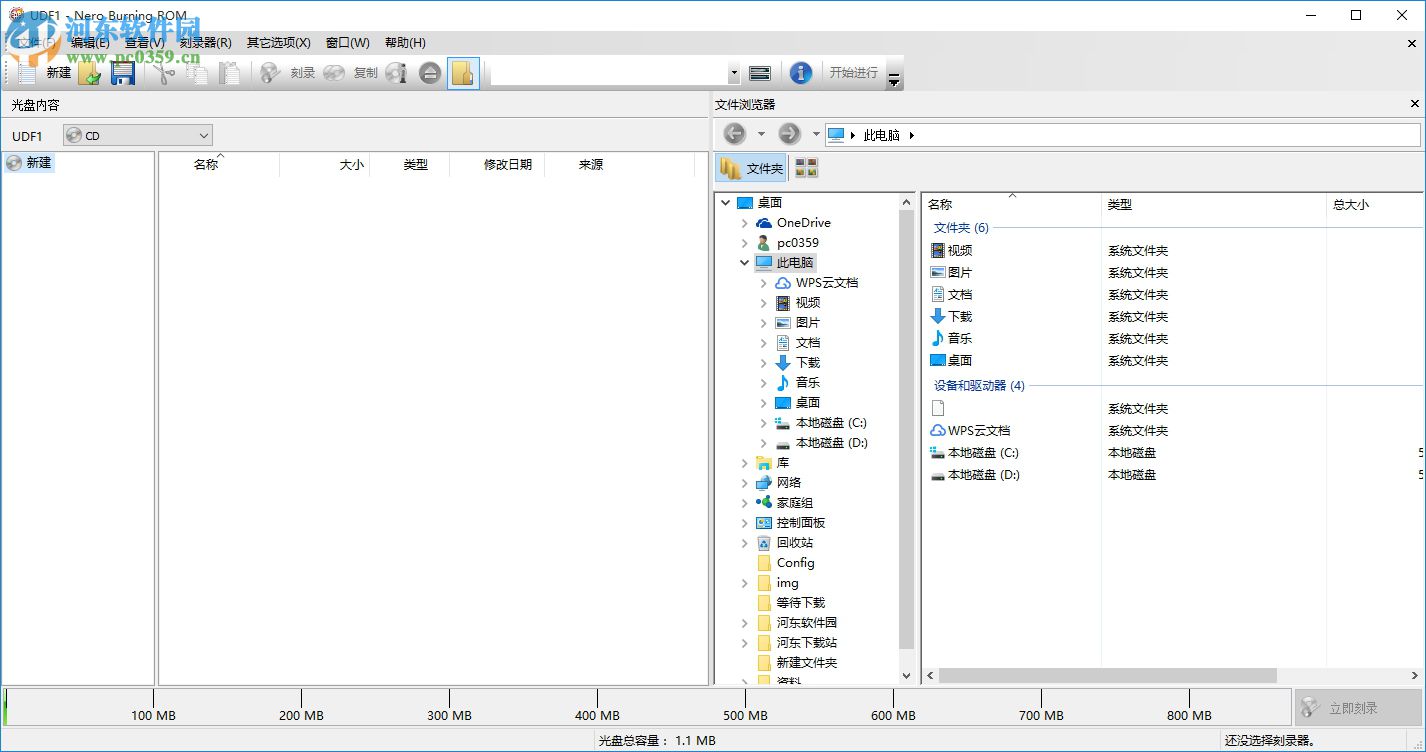Viewport: 1426px width, 752px height.
Task: Click the Paste icon on the toolbar
Action: [x=230, y=72]
